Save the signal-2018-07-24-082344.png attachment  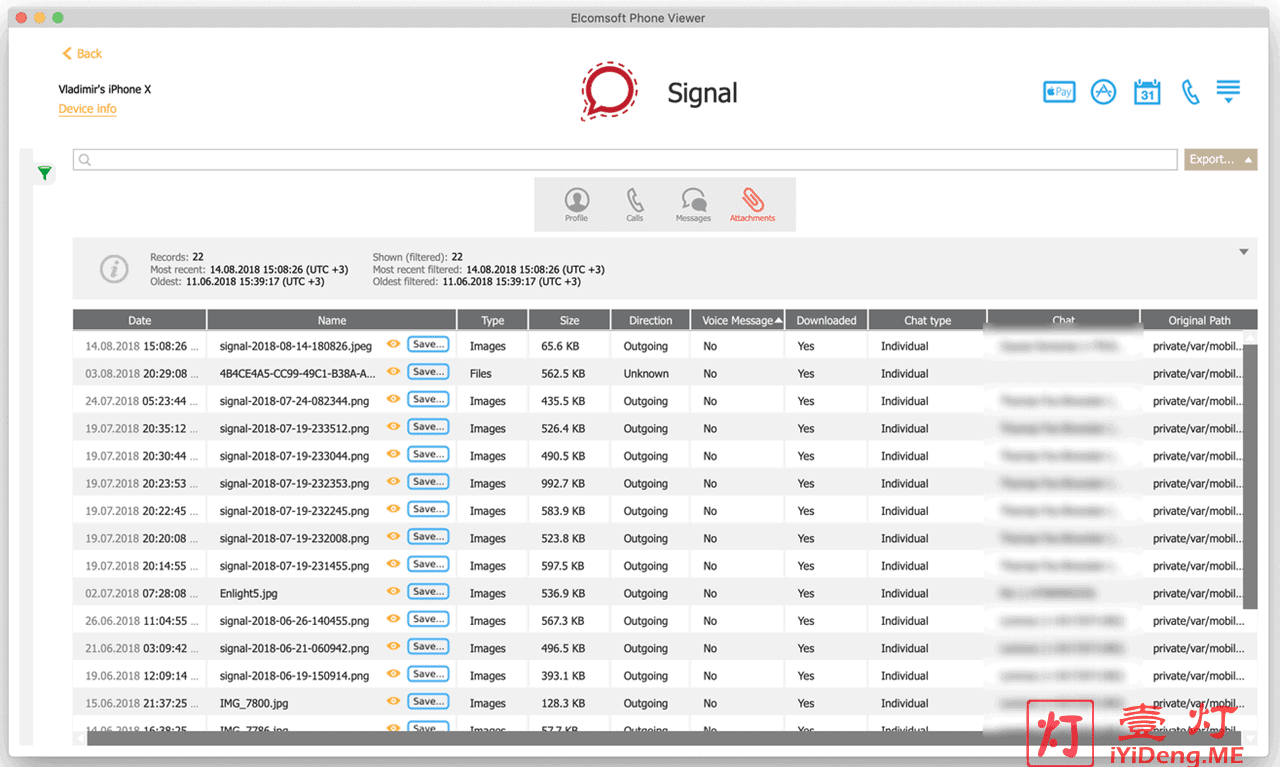tap(428, 399)
